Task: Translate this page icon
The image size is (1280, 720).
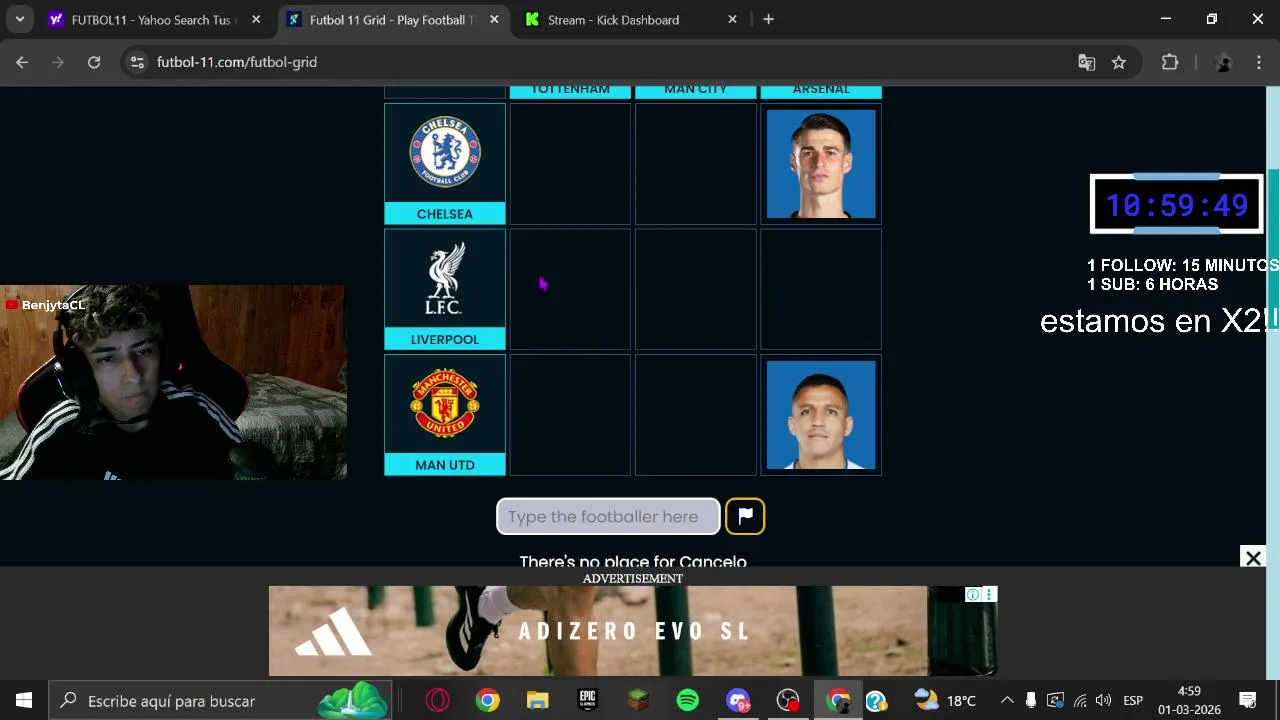Action: tap(1087, 62)
